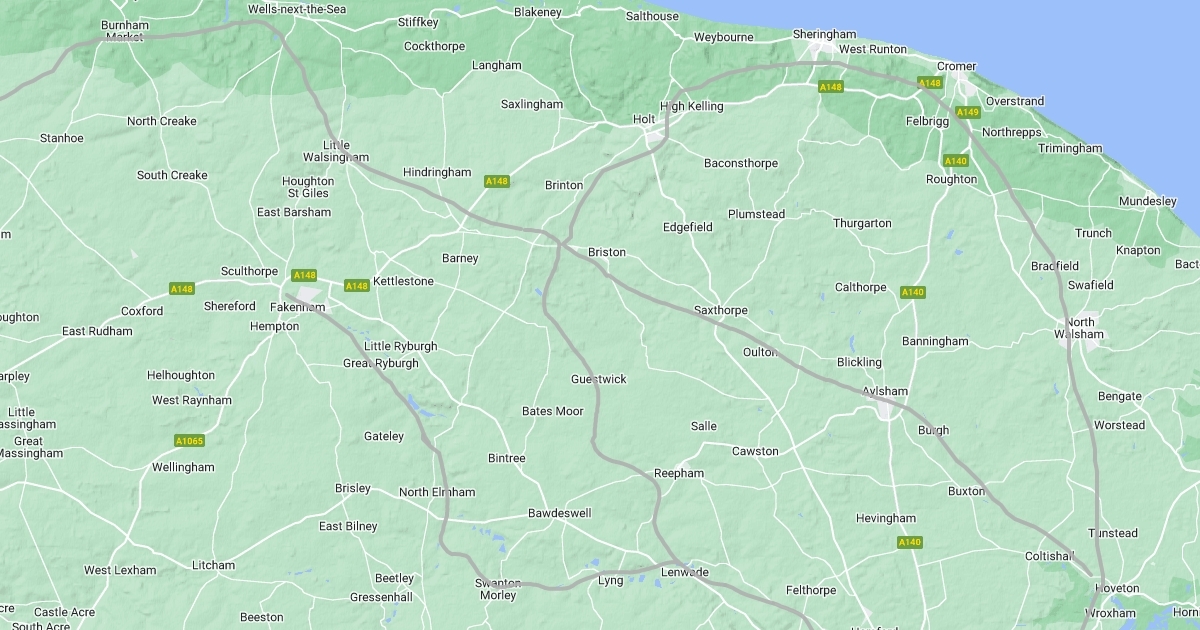The image size is (1200, 630).
Task: Select the Holt town label
Action: point(644,120)
